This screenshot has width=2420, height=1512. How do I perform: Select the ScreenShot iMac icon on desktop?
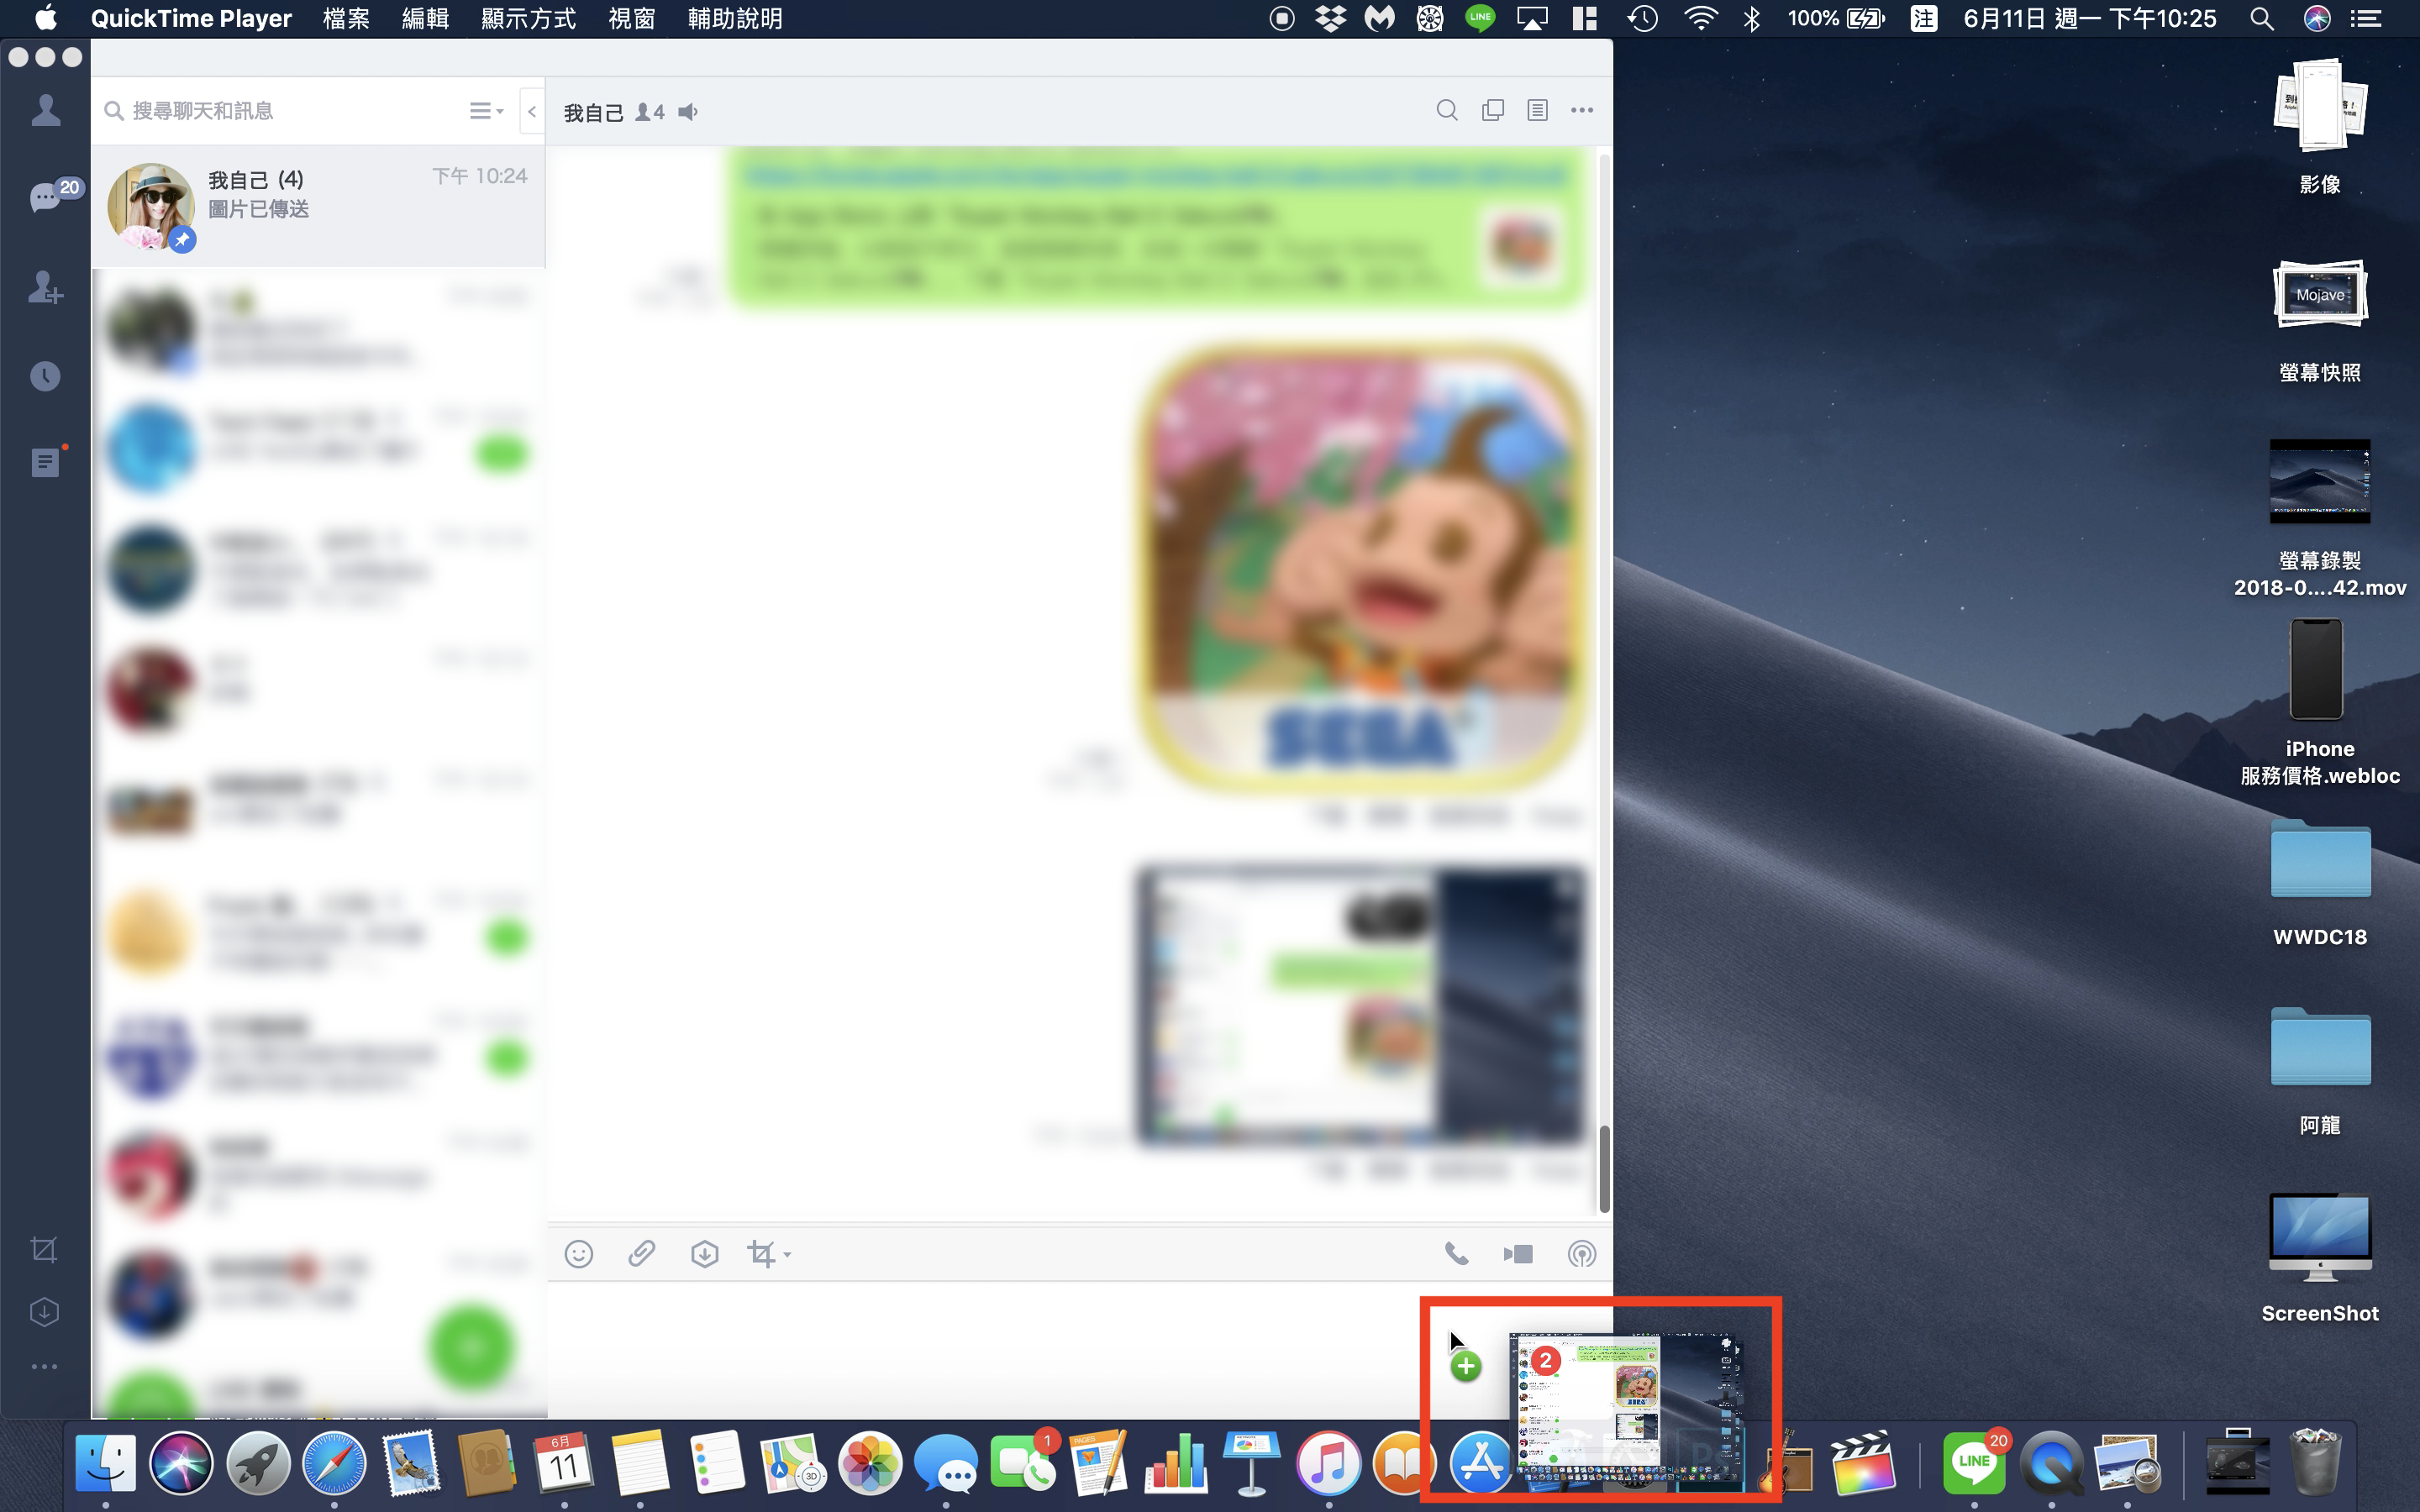2320,1258
